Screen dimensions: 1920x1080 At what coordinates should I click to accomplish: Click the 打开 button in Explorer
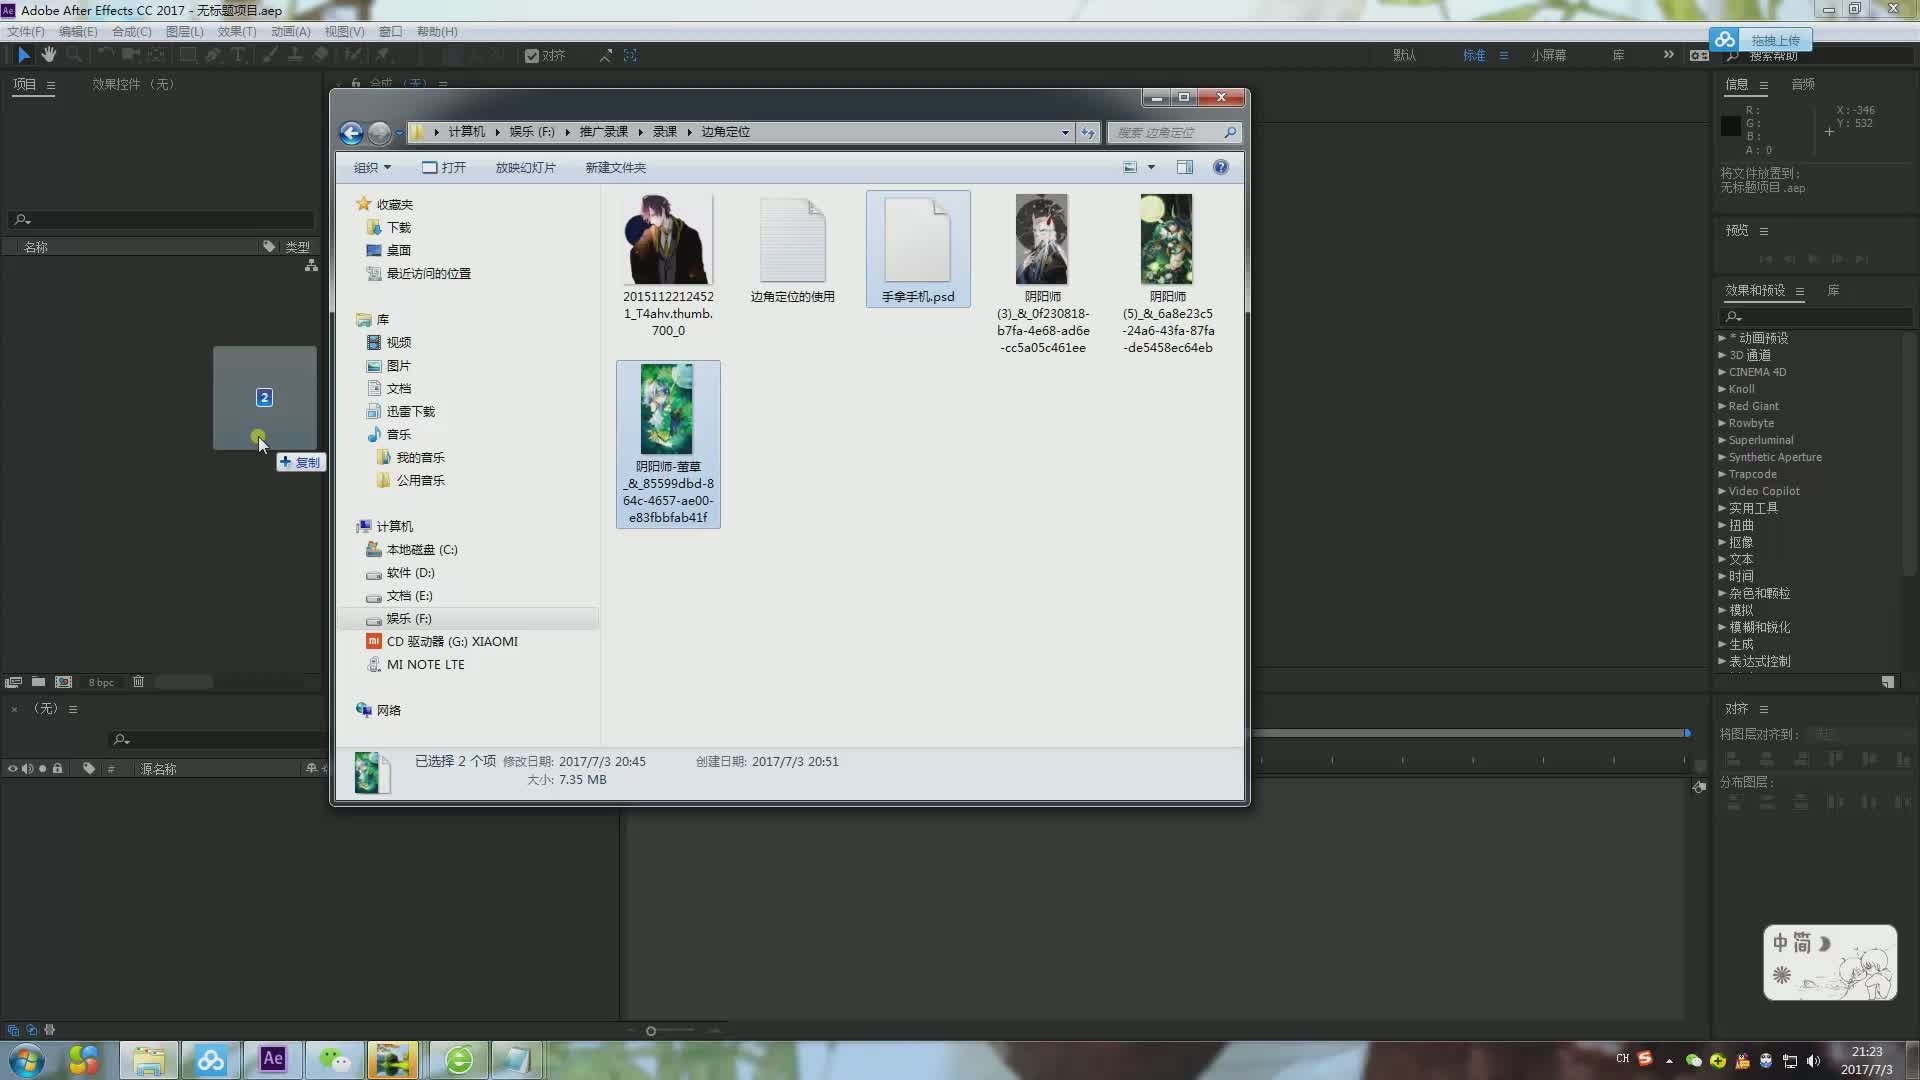click(x=444, y=167)
